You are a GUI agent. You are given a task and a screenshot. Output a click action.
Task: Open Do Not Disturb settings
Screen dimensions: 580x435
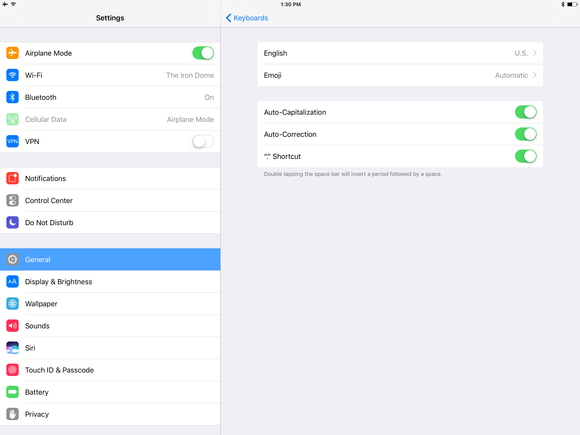(110, 222)
